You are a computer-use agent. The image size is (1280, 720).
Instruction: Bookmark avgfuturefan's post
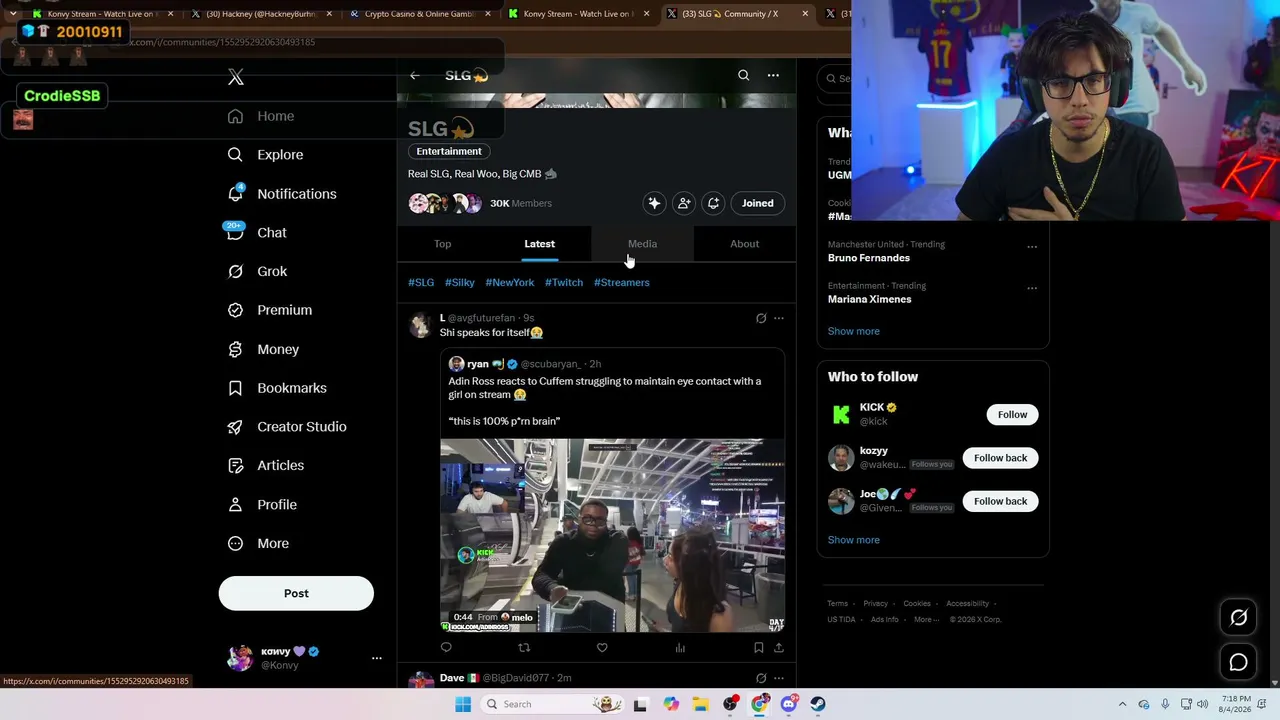(759, 648)
